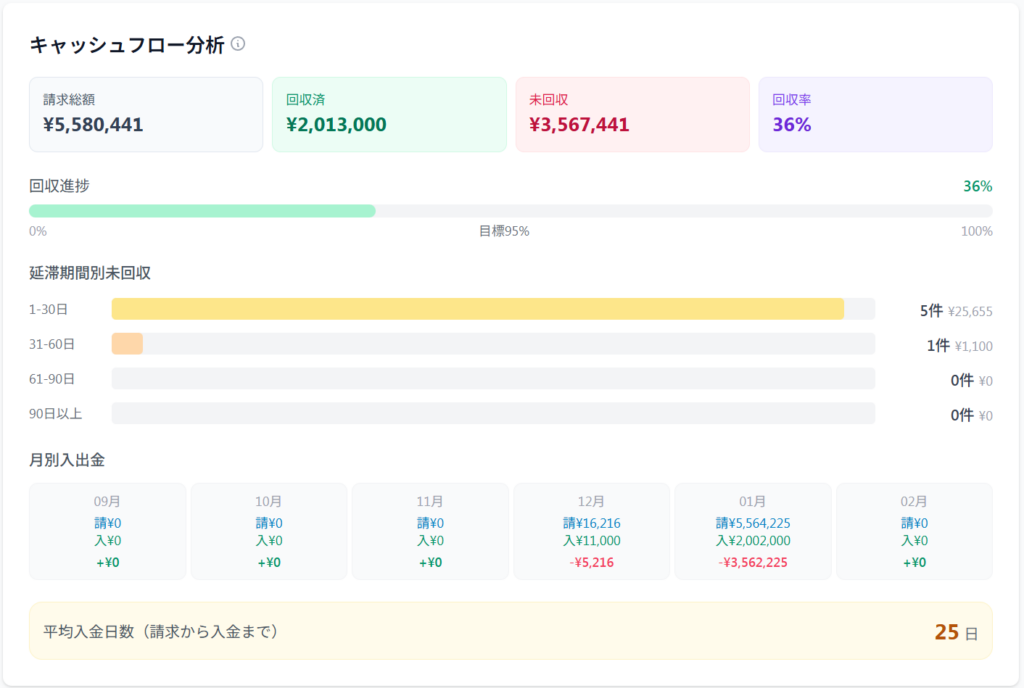This screenshot has height=688, width=1024.
Task: Click the 1件 count for 31-60日
Action: (x=937, y=346)
